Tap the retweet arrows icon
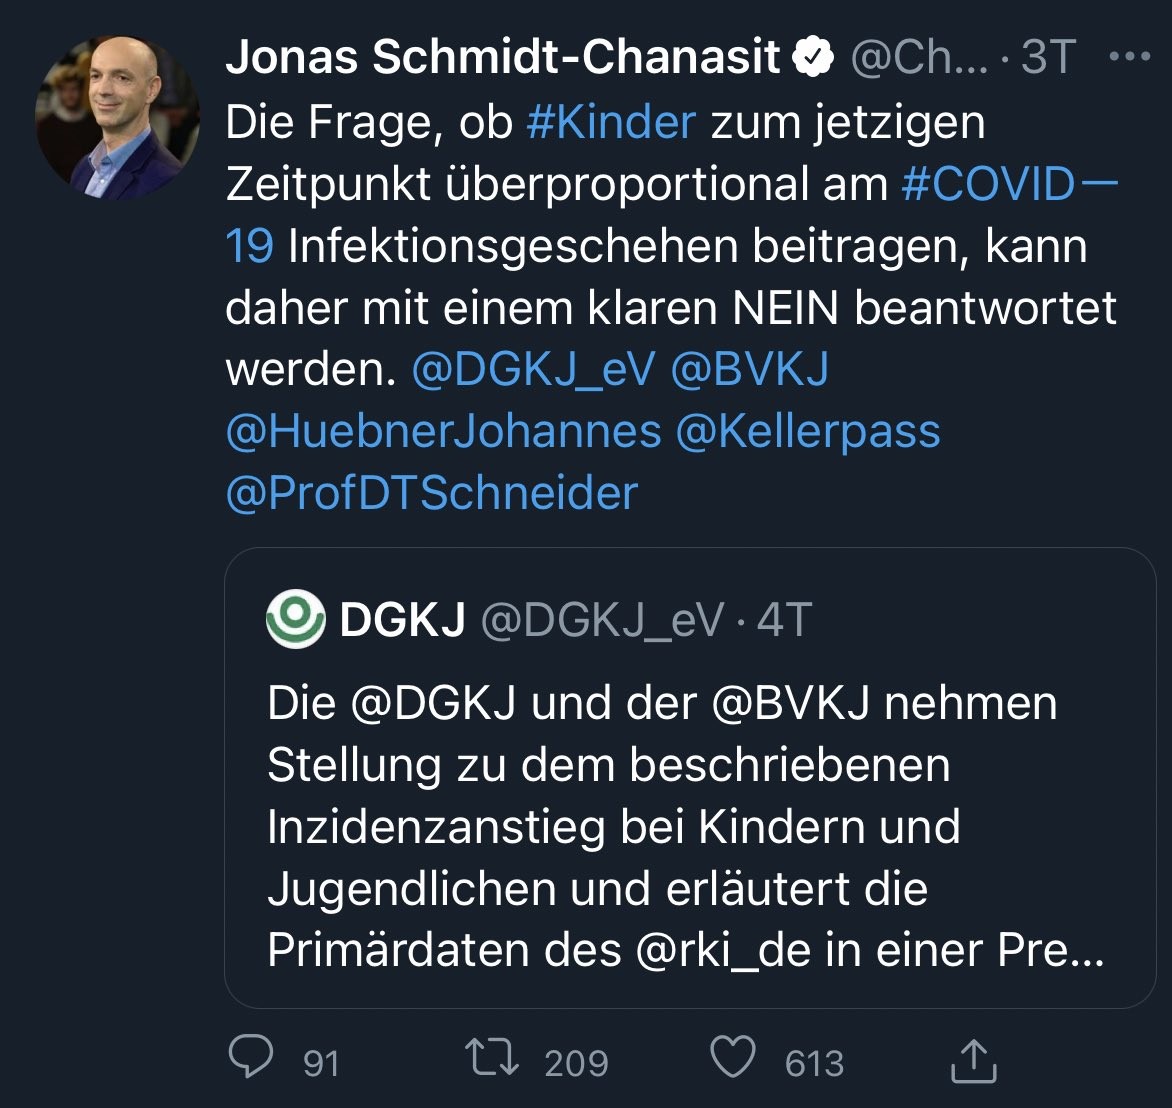 [492, 1059]
